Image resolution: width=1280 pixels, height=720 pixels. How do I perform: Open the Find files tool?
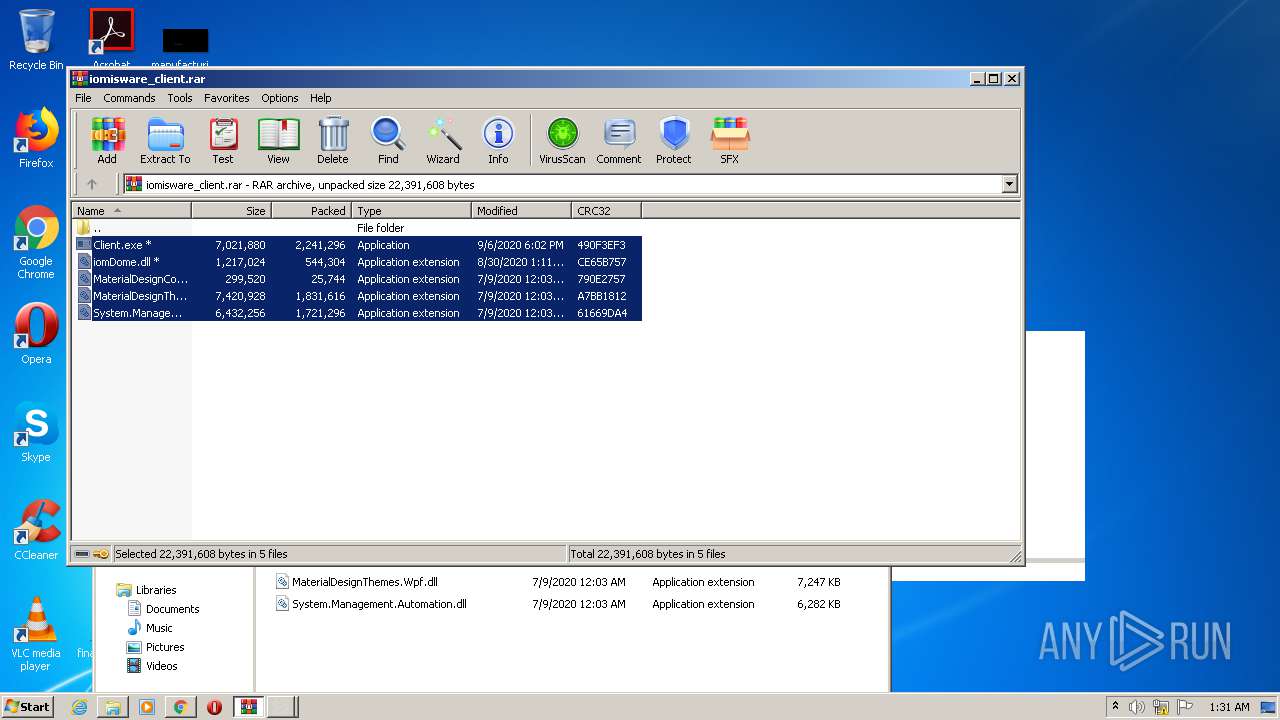click(x=388, y=141)
